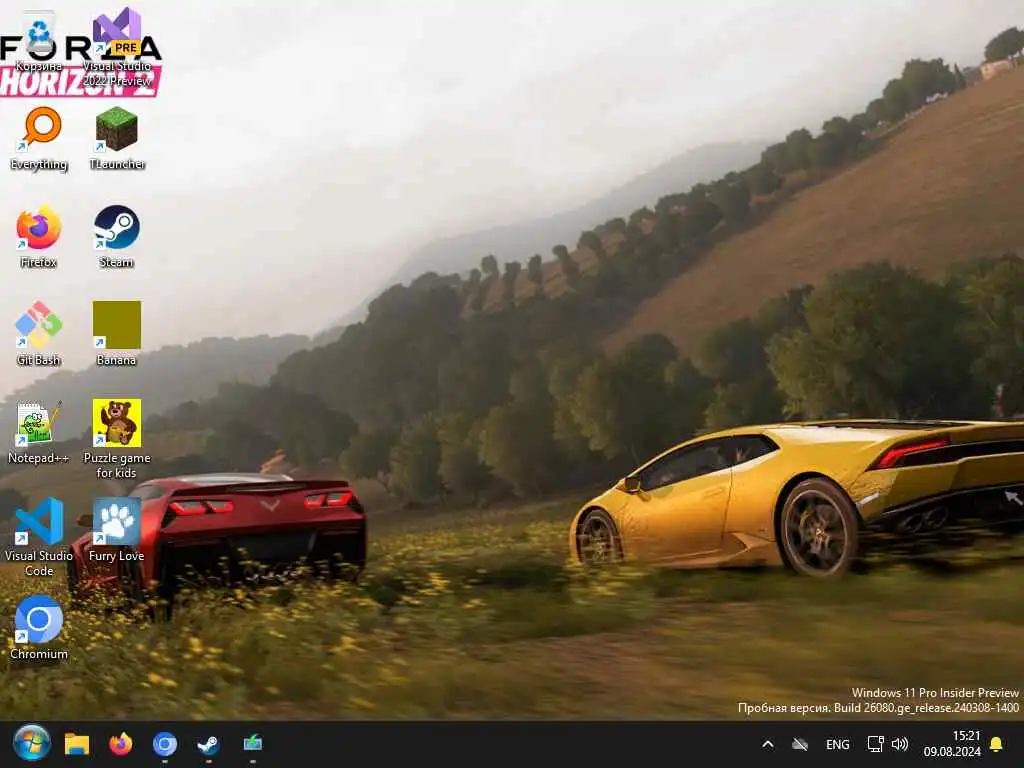Select the Puzzle game for kids icon

tap(117, 439)
